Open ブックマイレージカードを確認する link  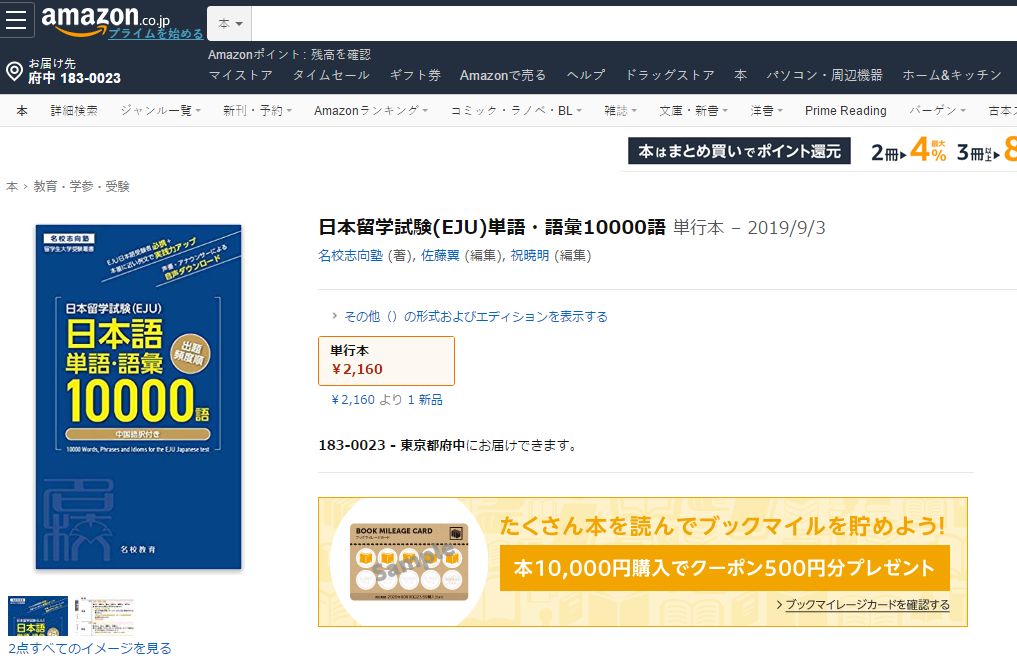click(x=867, y=605)
